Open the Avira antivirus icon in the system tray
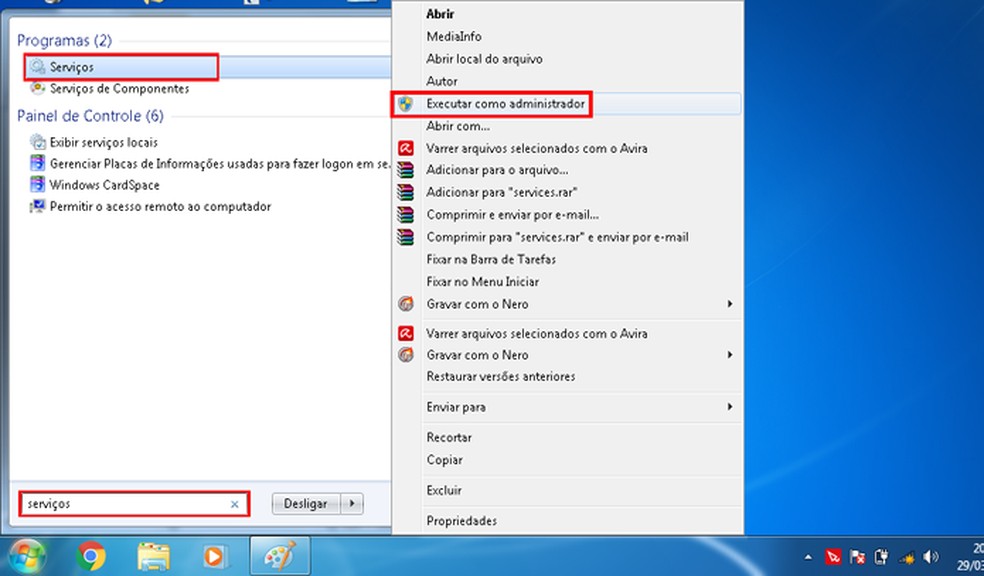 [x=833, y=557]
